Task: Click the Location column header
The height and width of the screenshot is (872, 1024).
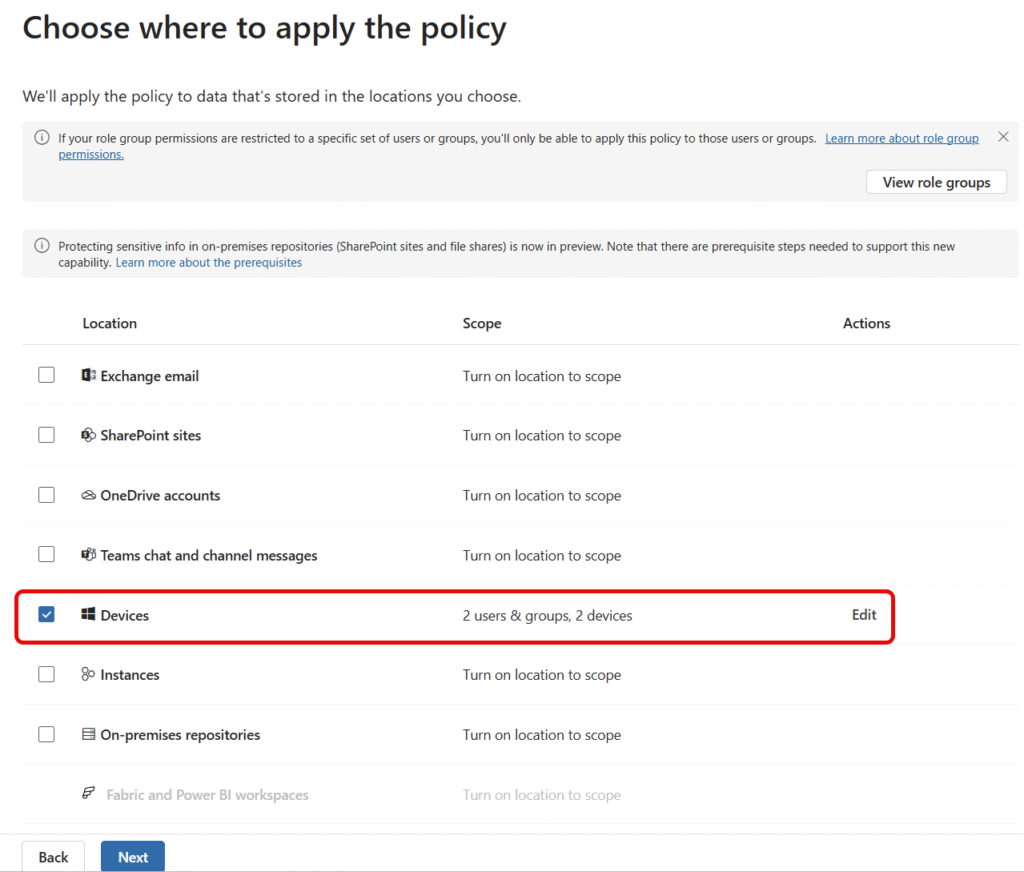Action: point(110,323)
